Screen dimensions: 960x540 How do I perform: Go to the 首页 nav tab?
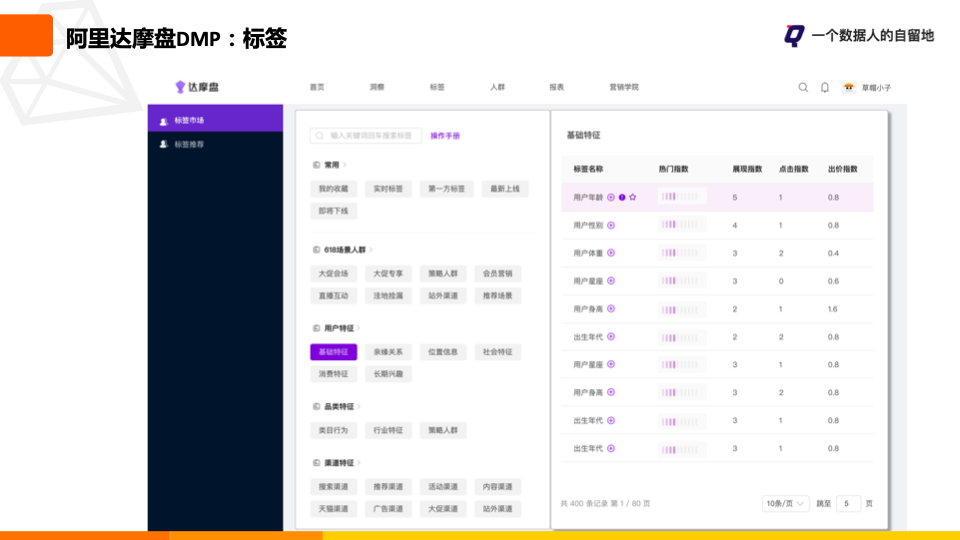317,87
